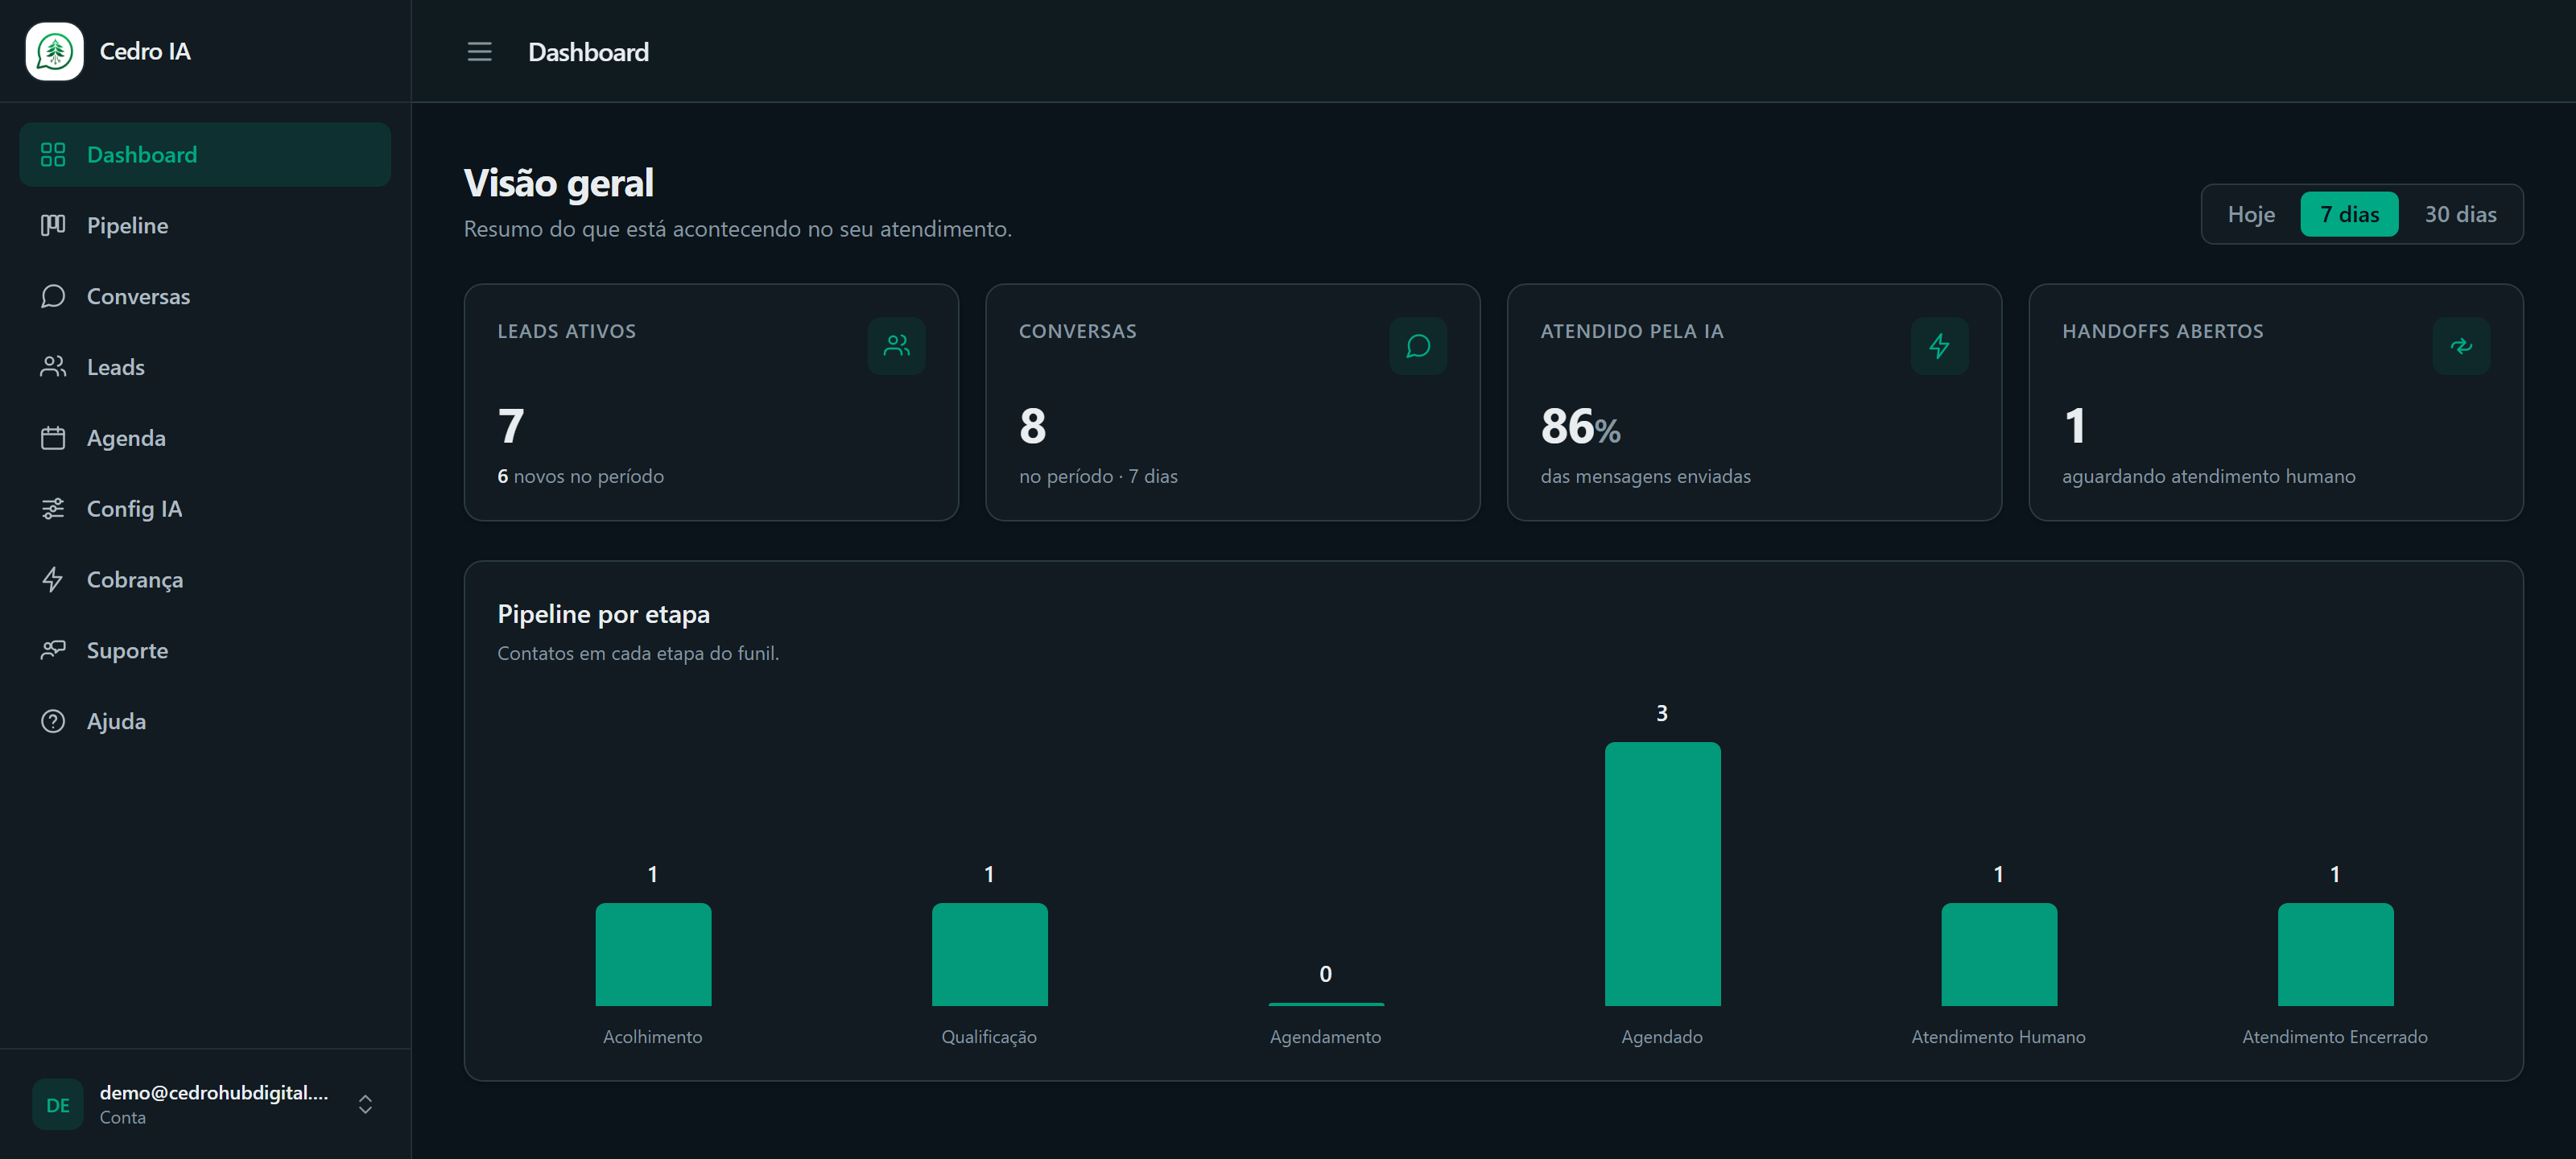
Task: Click the Qualificação bar in chart
Action: click(989, 955)
